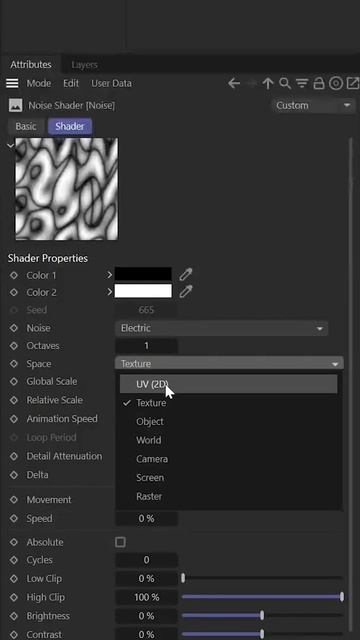Collapse the Space dropdown showing Texture
This screenshot has width=360, height=640.
(229, 363)
